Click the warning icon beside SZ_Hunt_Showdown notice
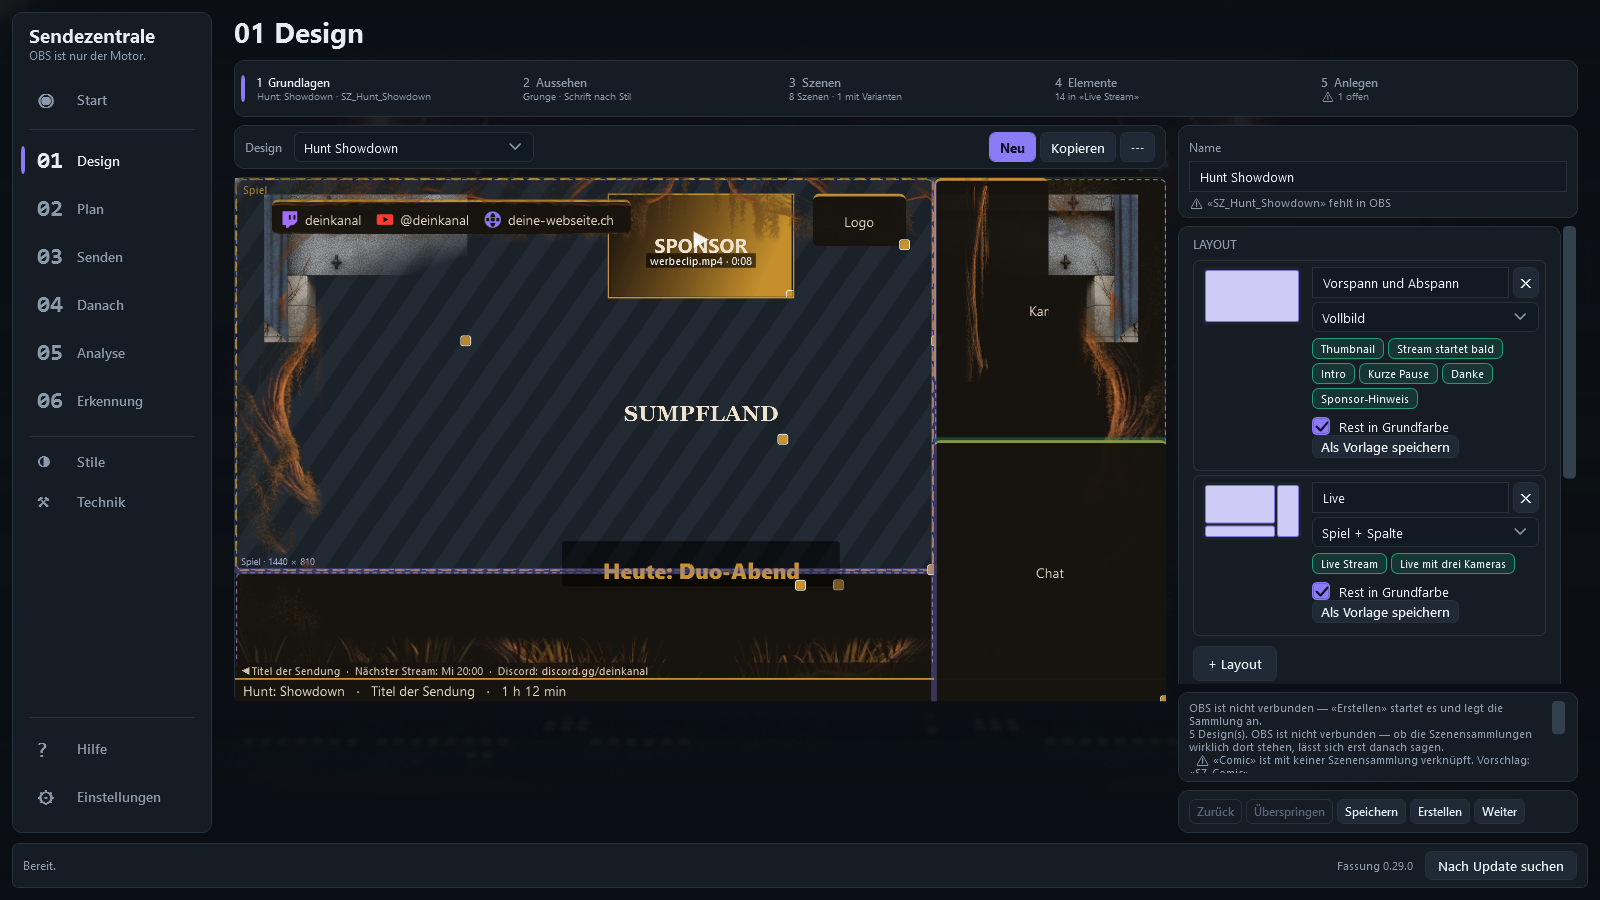 [1196, 203]
